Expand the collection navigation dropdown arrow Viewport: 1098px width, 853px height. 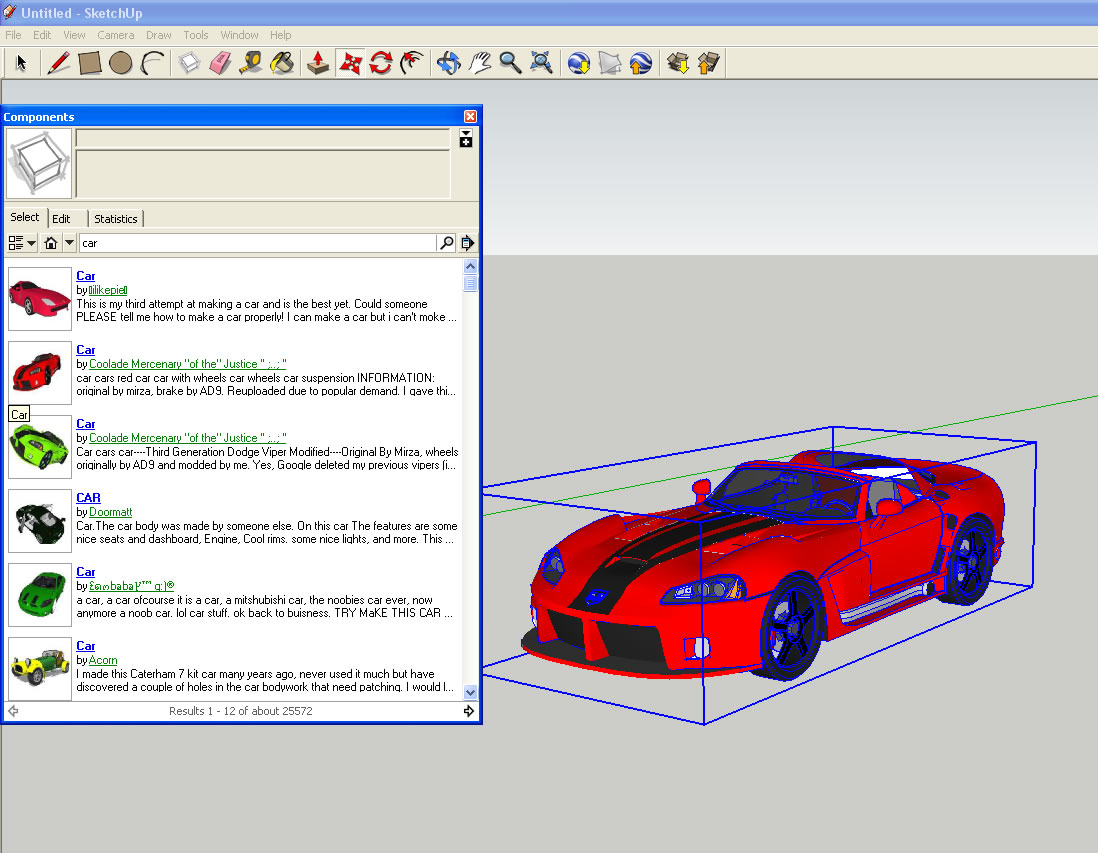[69, 243]
